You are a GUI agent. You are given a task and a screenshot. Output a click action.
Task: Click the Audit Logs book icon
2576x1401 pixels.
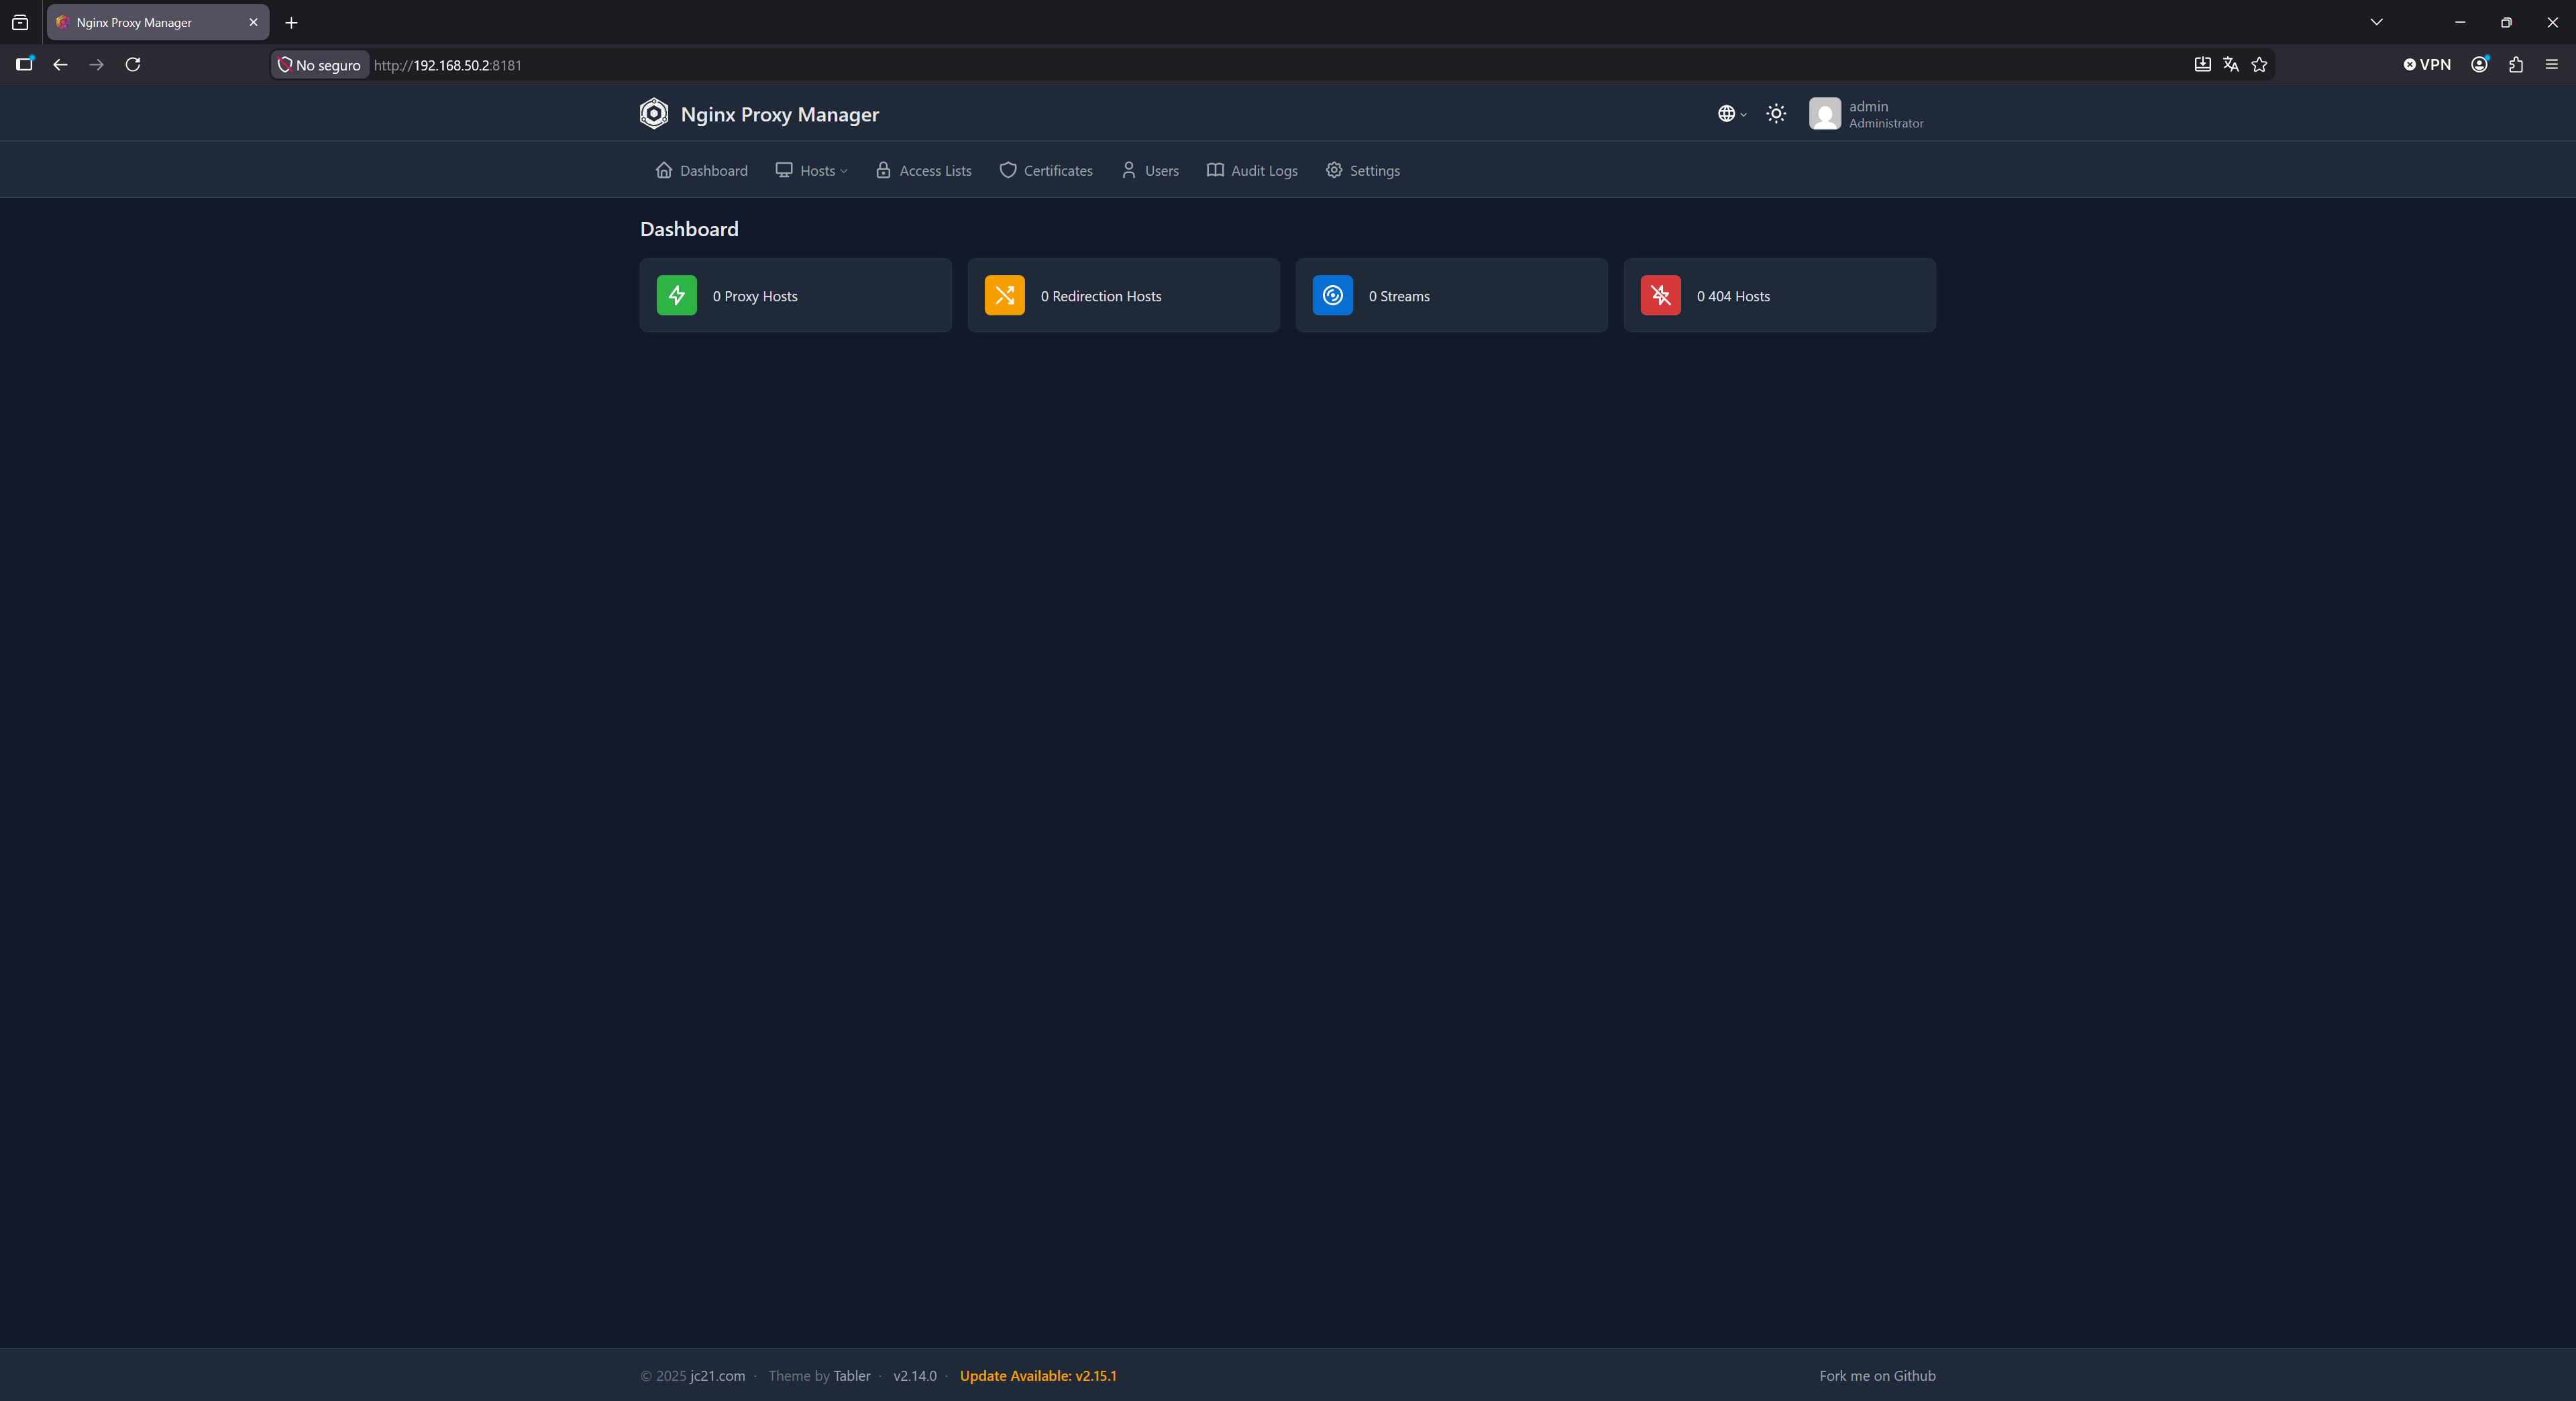(1215, 170)
